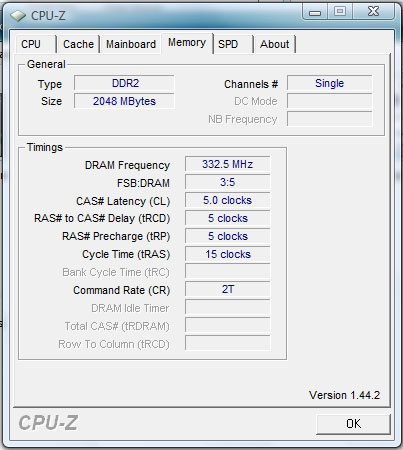The image size is (403, 450).
Task: Click the Type field showing DDR2
Action: pos(124,83)
